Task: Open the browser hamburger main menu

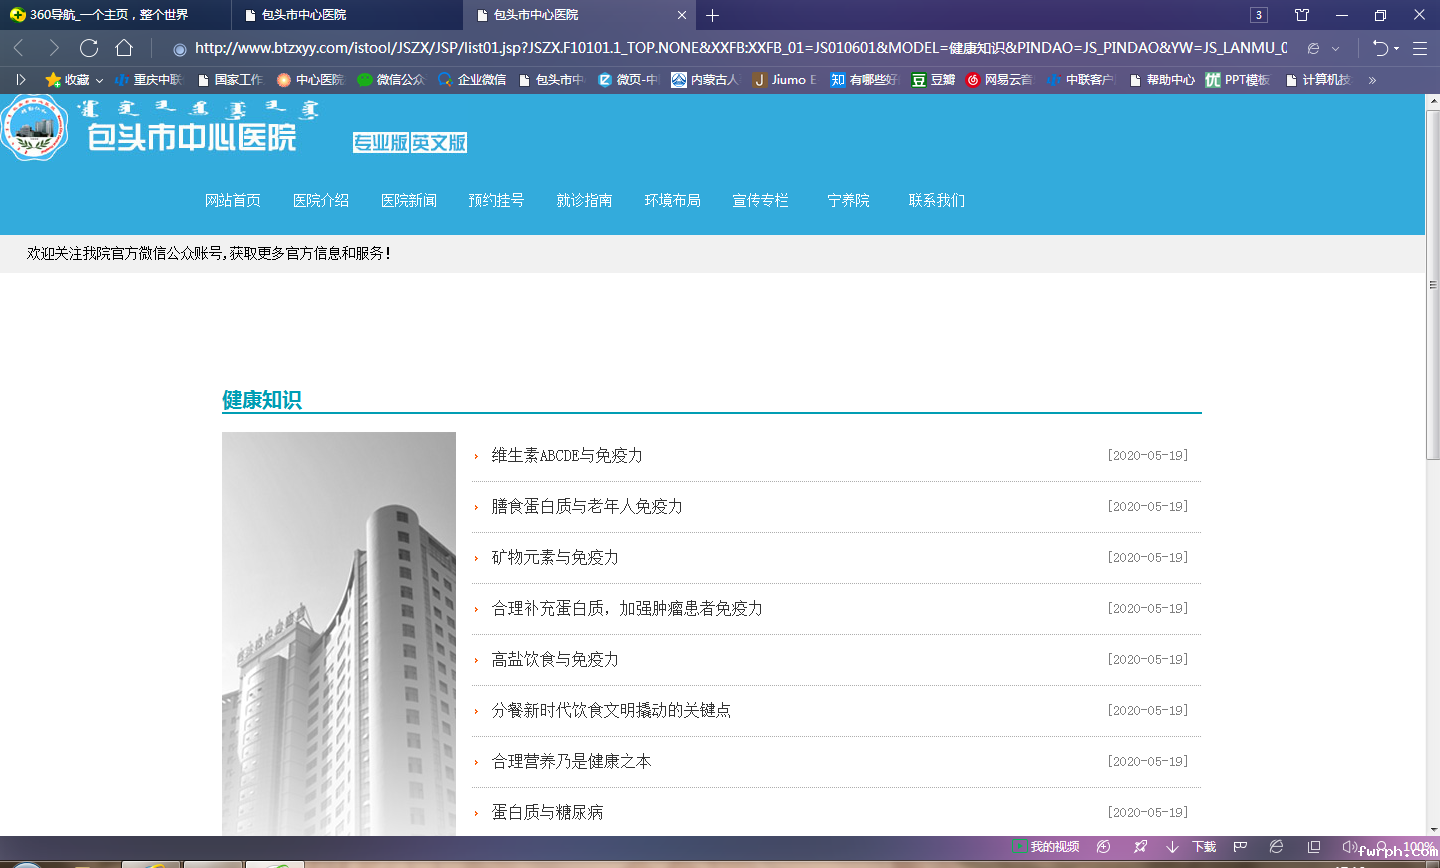Action: pos(1420,48)
